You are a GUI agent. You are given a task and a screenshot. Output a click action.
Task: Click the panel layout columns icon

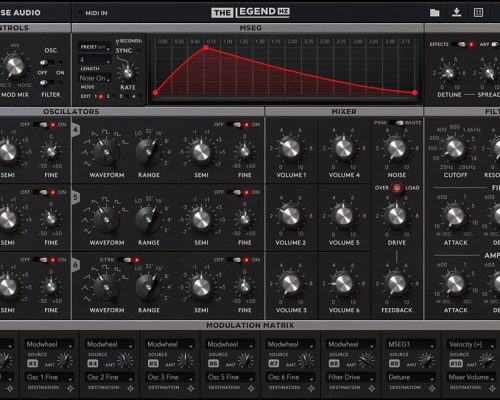[478, 13]
